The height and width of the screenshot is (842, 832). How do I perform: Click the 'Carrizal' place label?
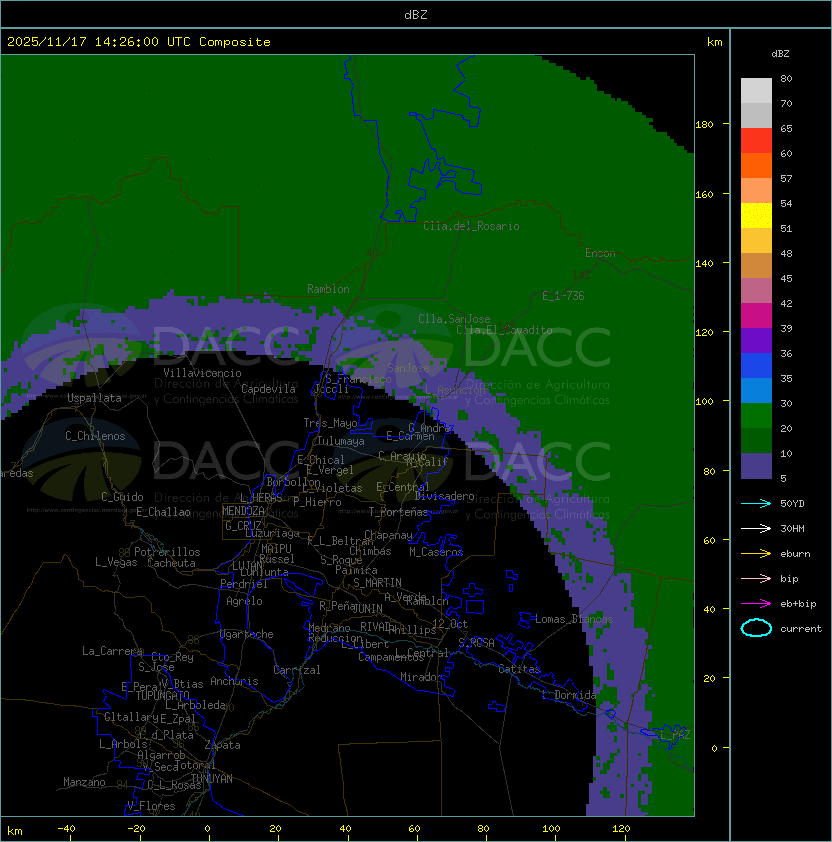296,670
